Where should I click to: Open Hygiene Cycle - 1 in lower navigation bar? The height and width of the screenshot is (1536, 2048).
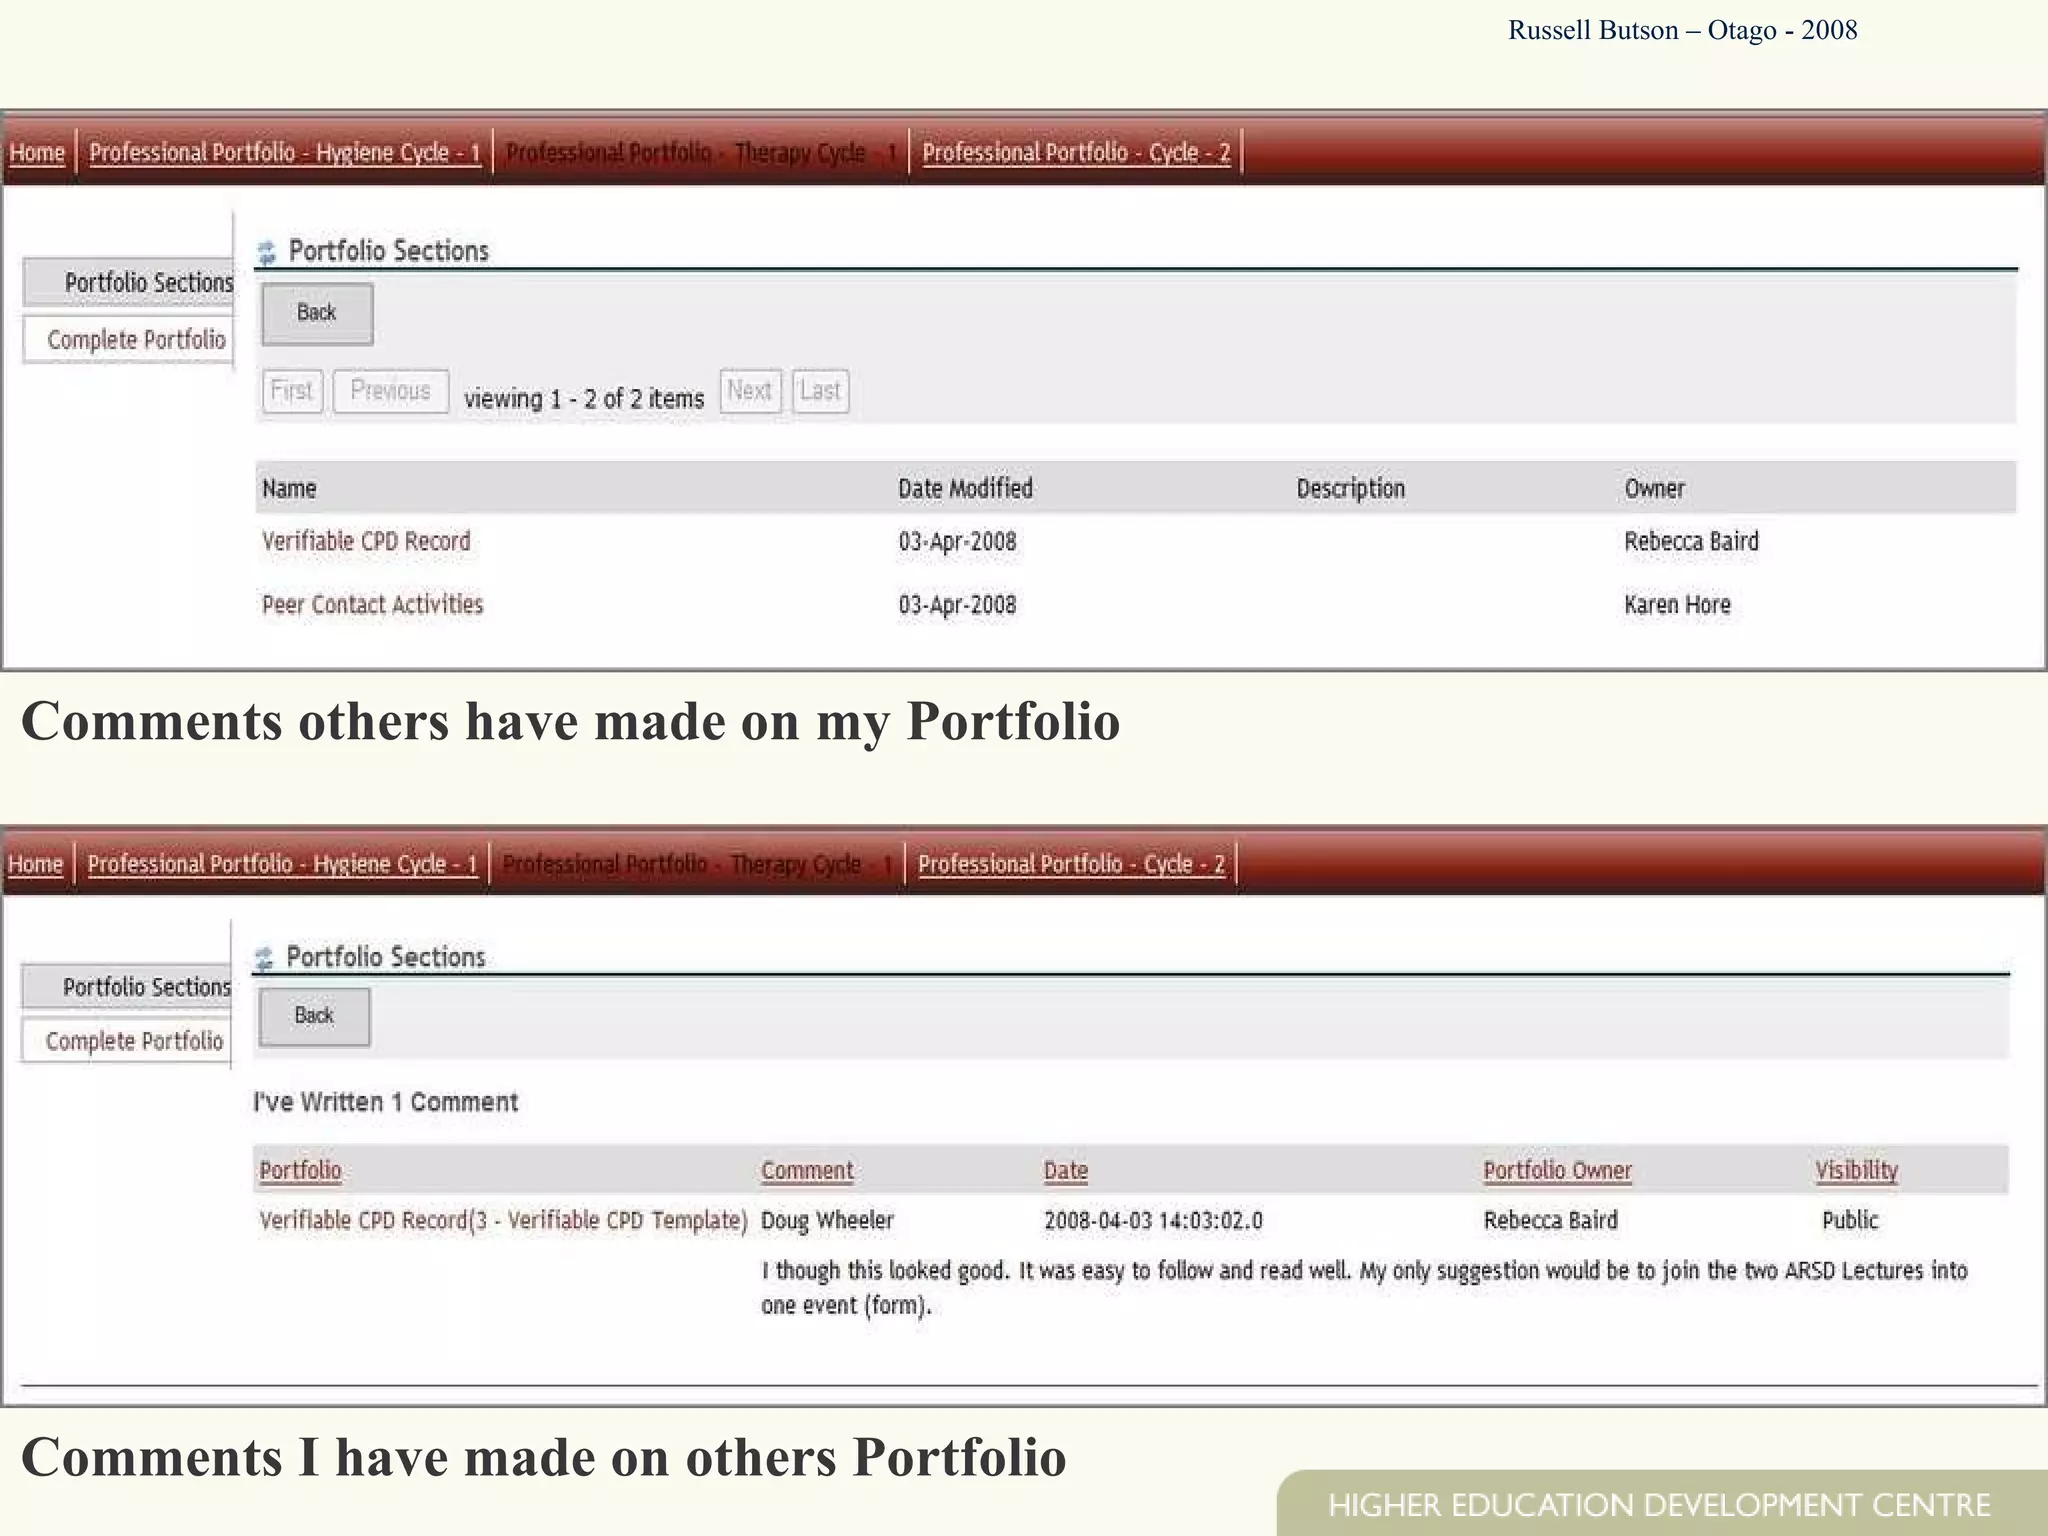[282, 864]
